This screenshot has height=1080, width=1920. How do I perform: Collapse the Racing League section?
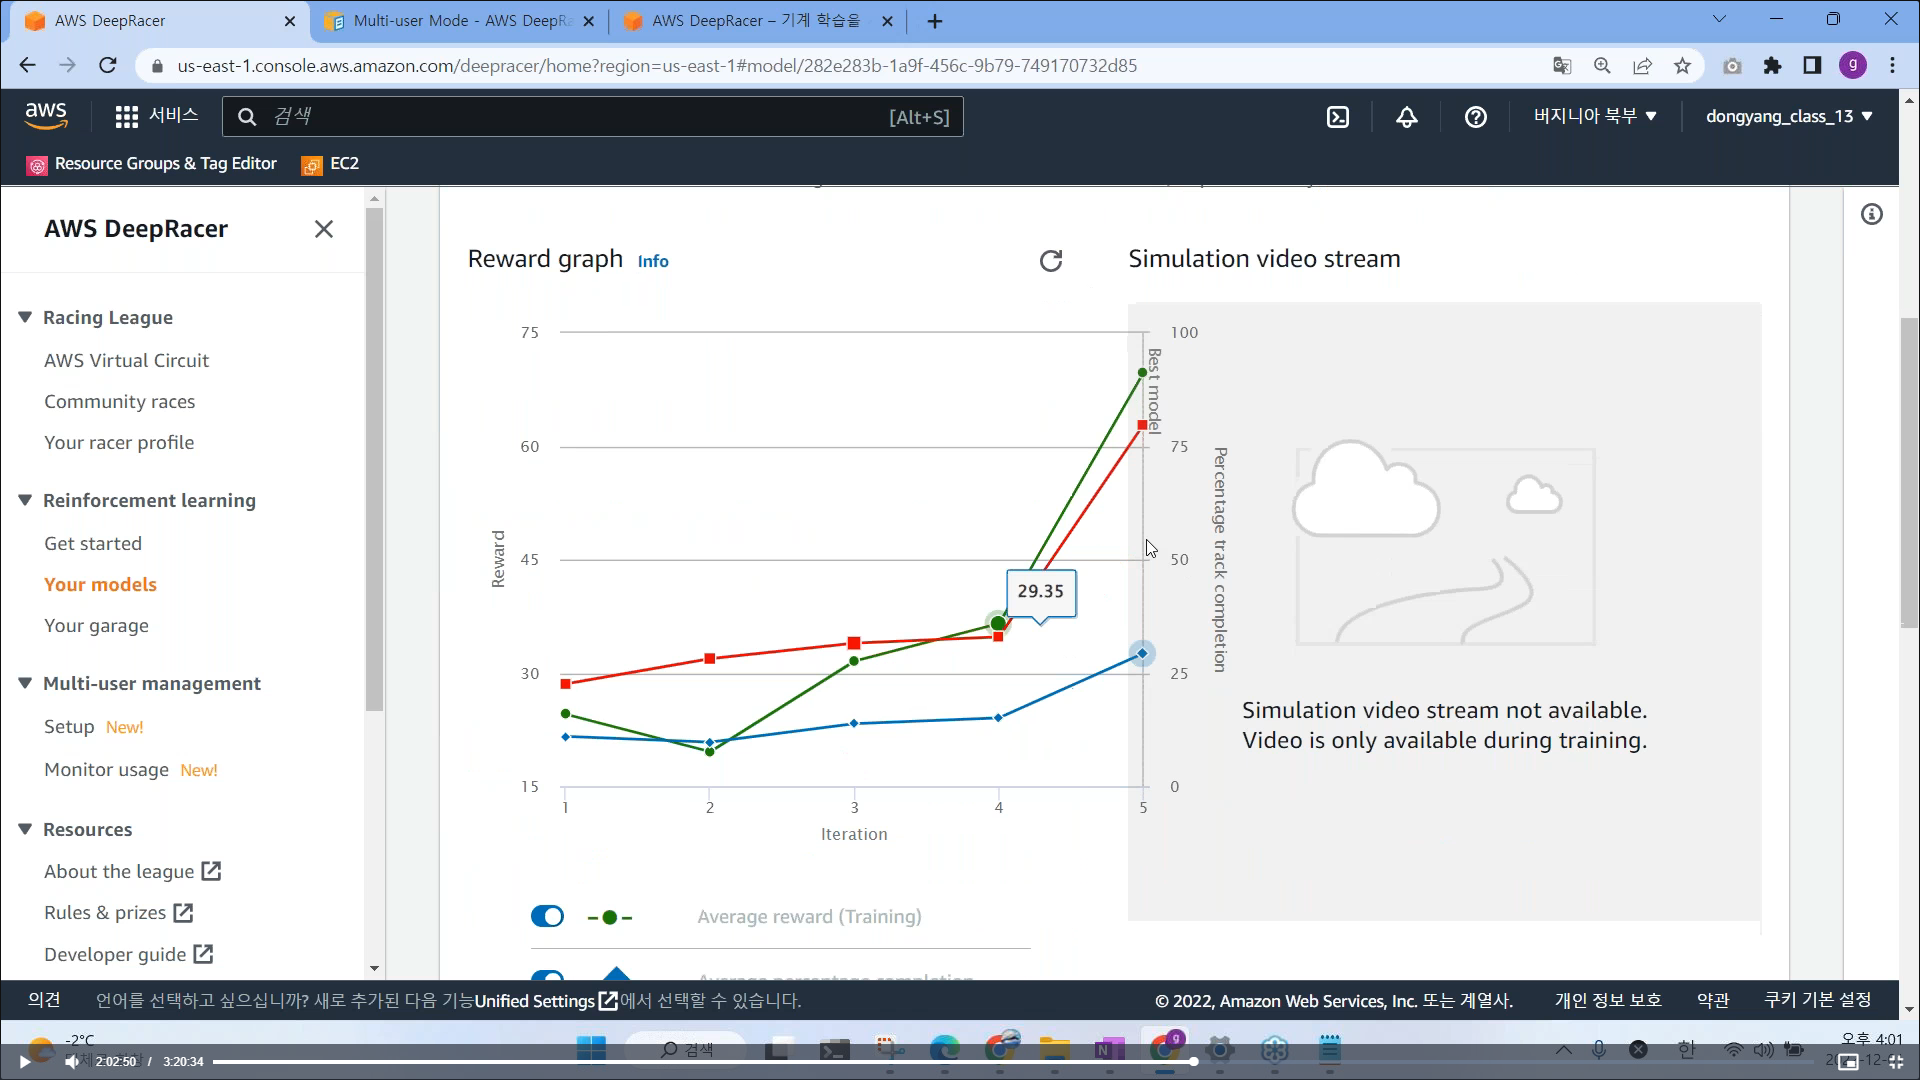click(x=25, y=317)
